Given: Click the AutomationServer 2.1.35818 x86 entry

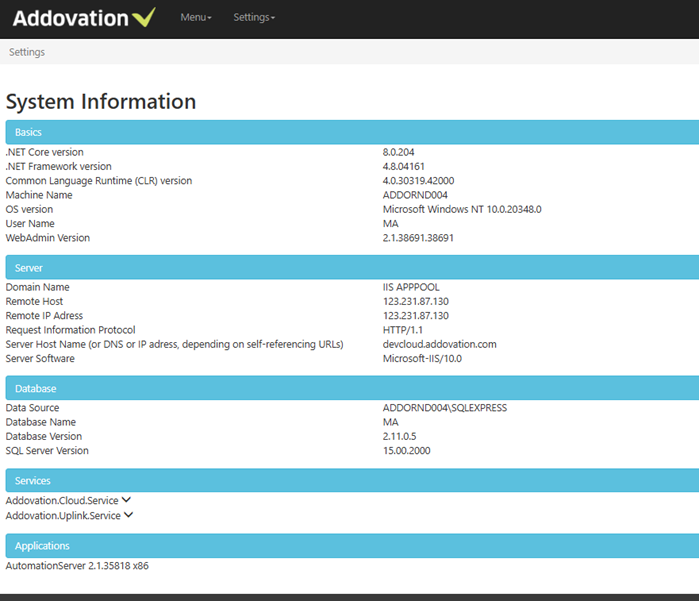Looking at the screenshot, I should pos(77,566).
